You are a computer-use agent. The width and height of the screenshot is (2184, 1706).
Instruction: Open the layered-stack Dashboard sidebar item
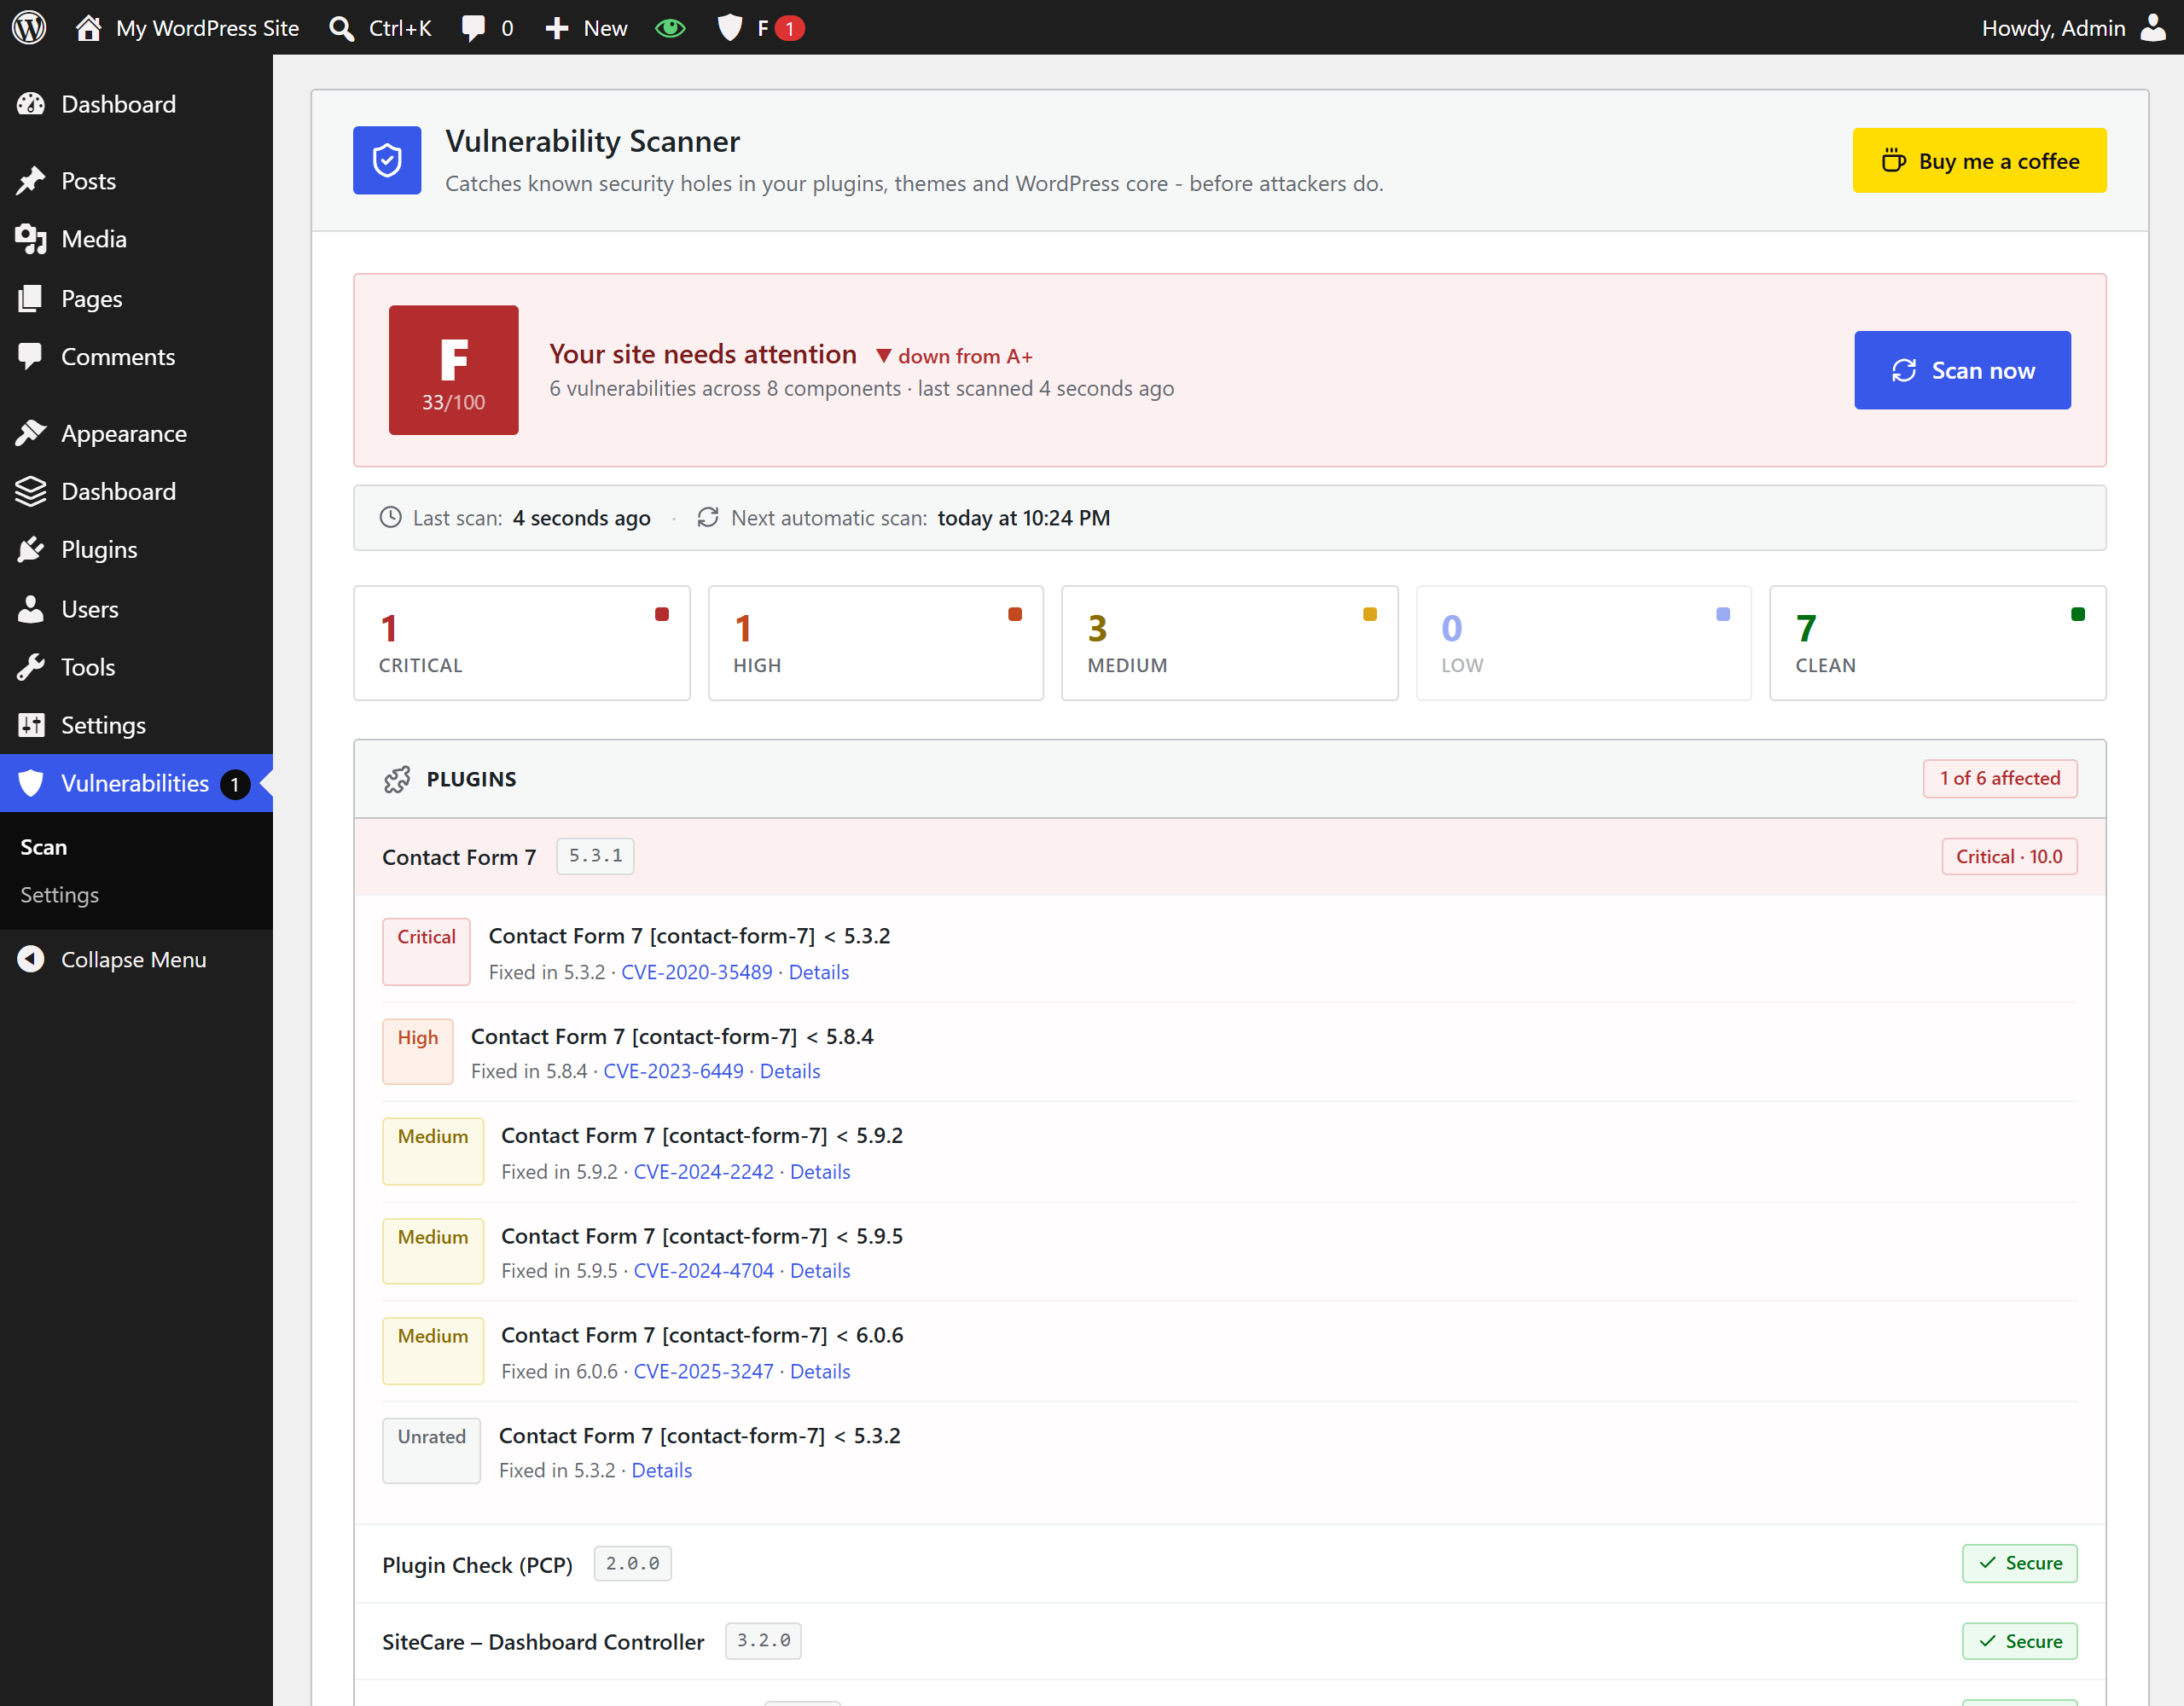tap(136, 491)
